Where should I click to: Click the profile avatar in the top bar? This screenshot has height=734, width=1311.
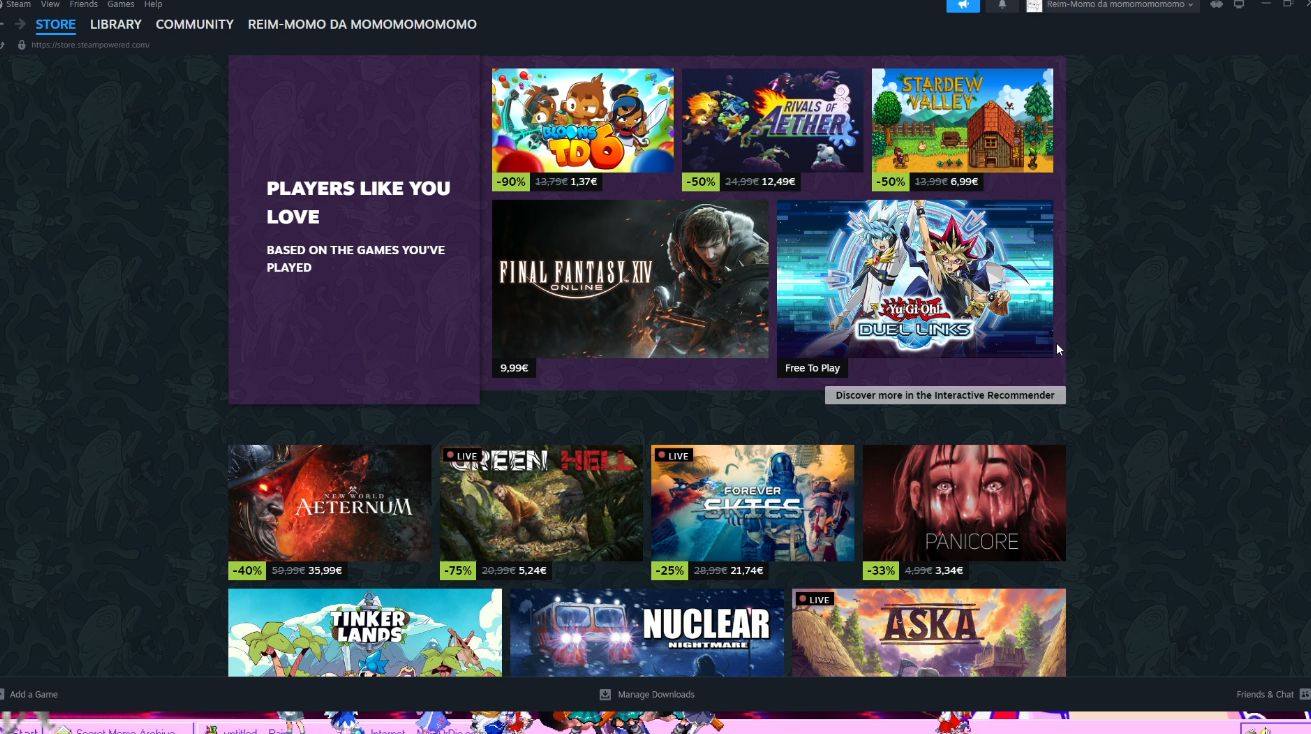coord(1034,5)
